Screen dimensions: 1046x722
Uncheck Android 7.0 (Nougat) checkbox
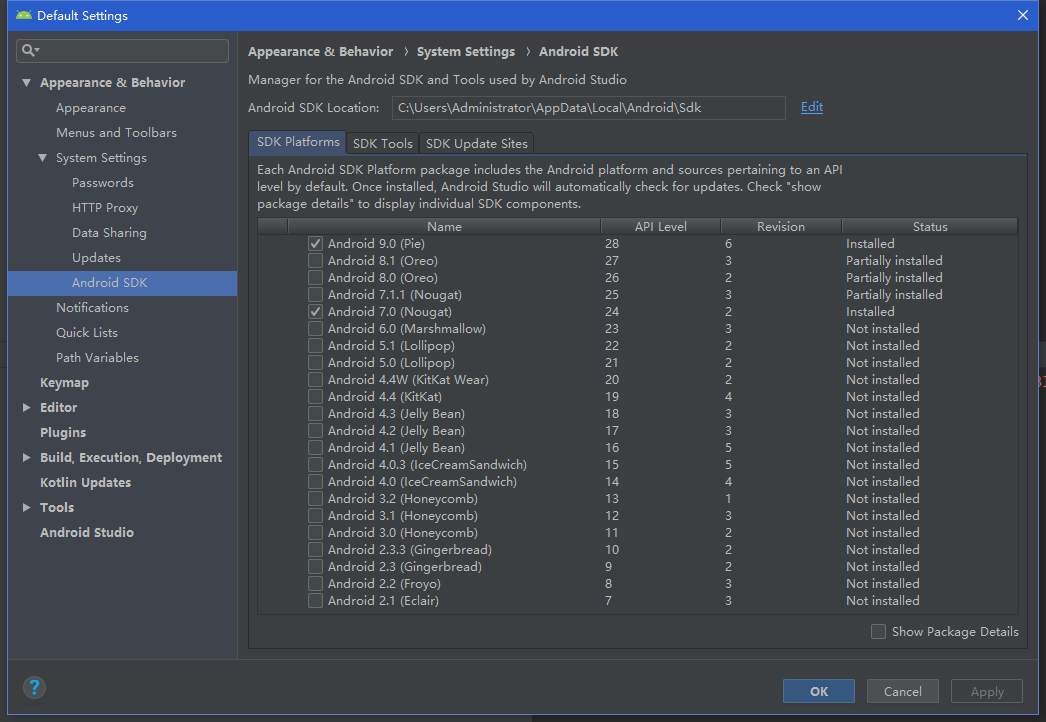click(316, 312)
